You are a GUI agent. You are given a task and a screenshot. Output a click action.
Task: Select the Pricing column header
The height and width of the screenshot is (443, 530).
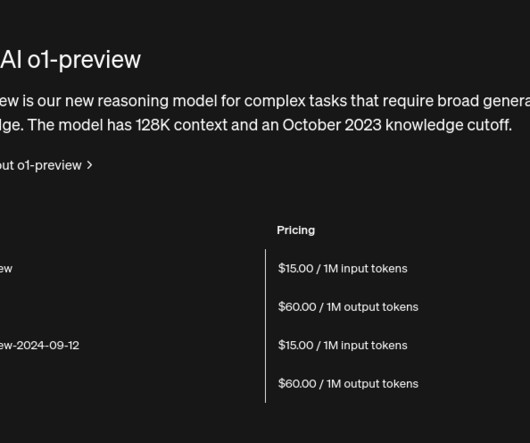pyautogui.click(x=296, y=230)
